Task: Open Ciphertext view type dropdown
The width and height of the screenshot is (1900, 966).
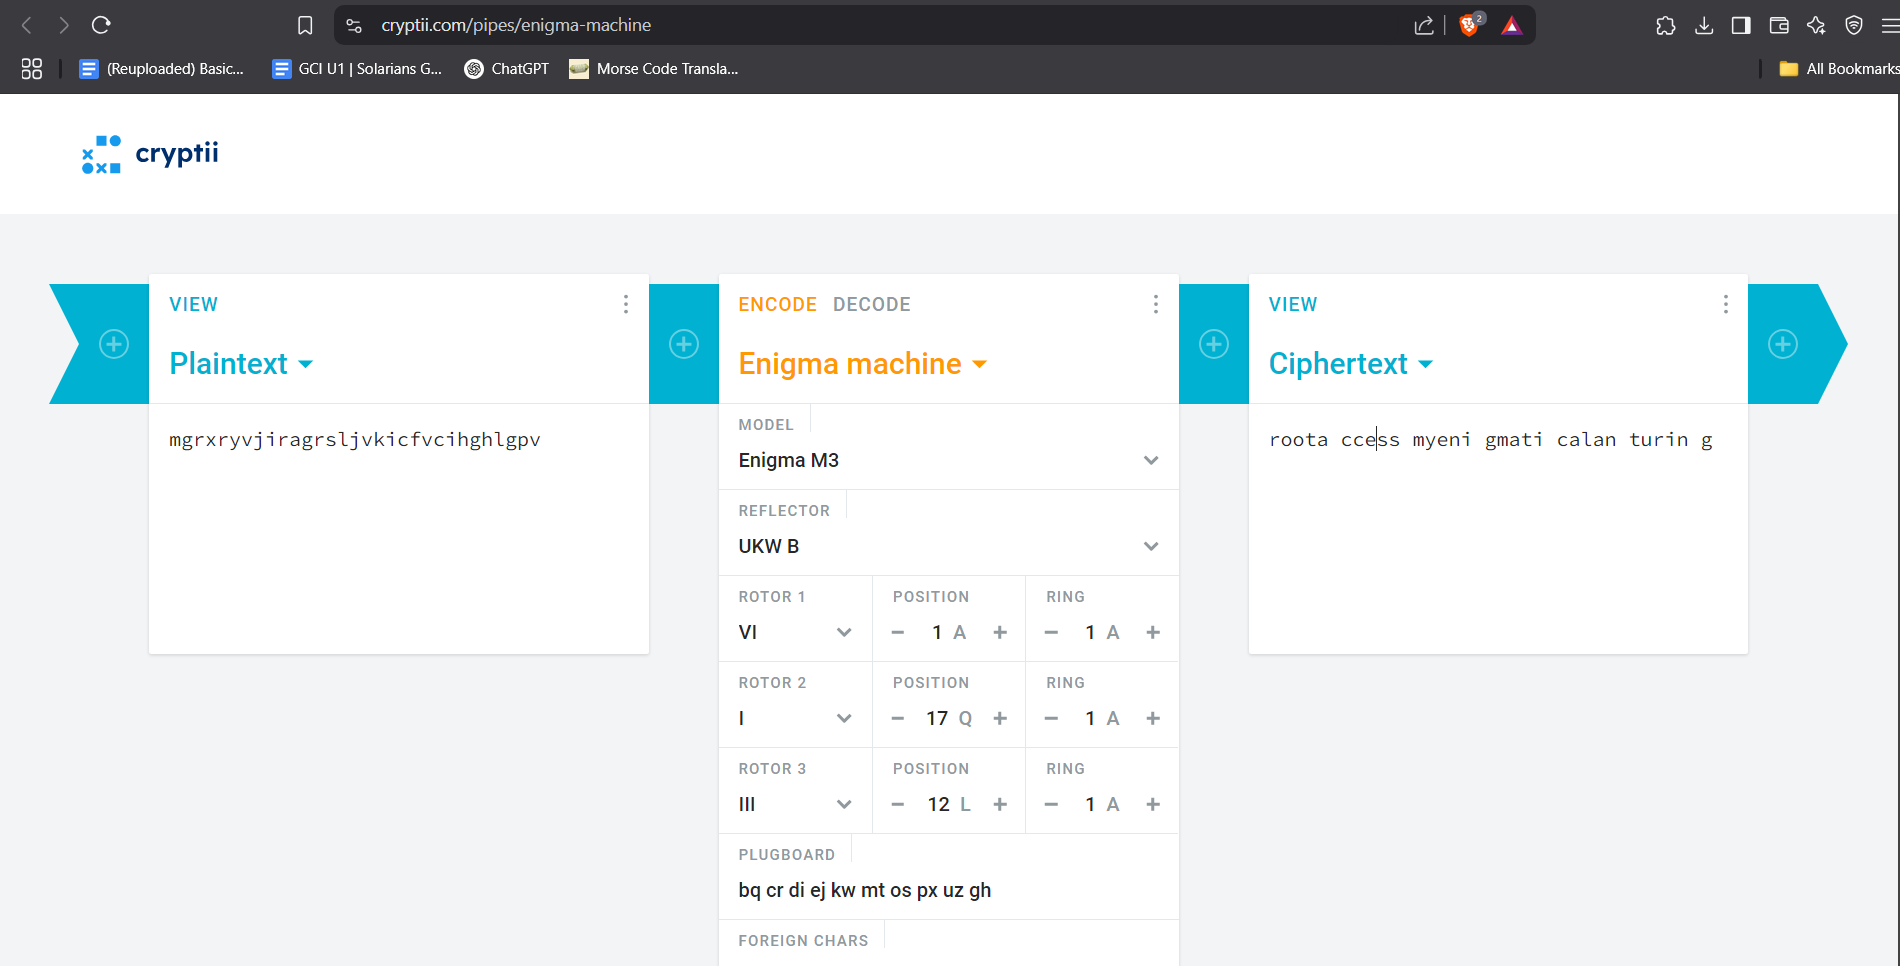Action: tap(1351, 364)
